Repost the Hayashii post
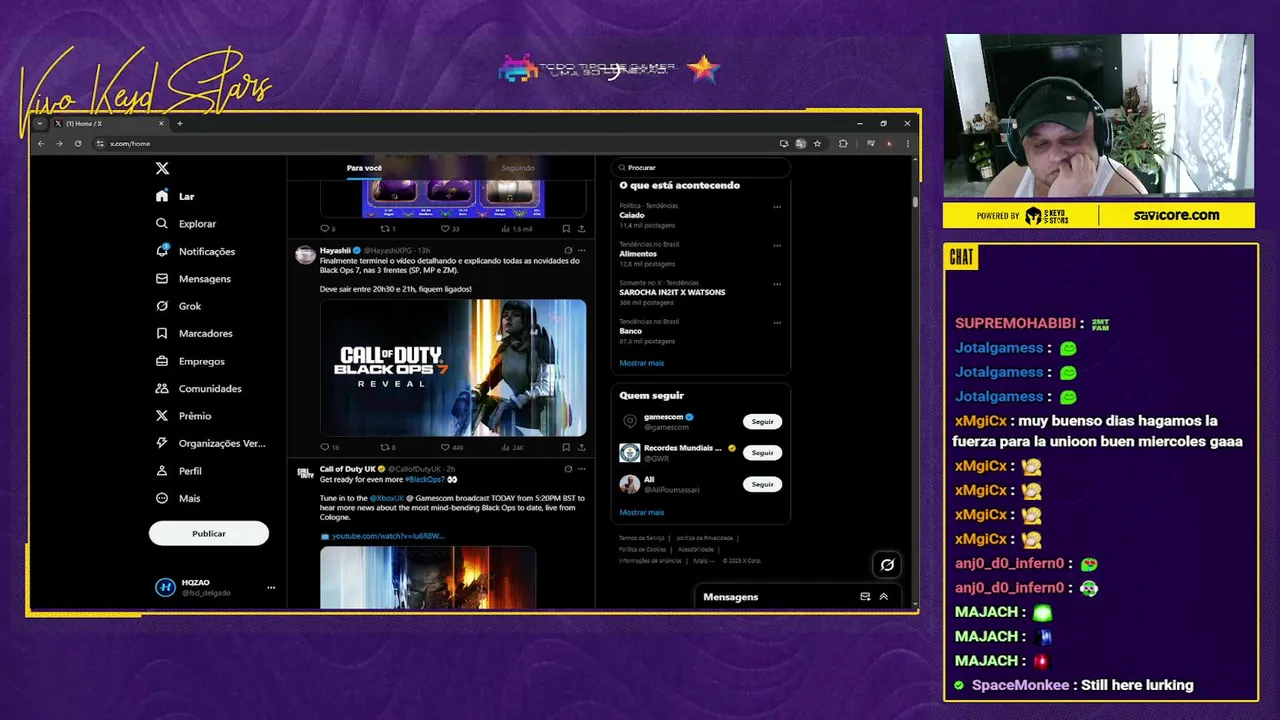1280x720 pixels. pos(385,447)
